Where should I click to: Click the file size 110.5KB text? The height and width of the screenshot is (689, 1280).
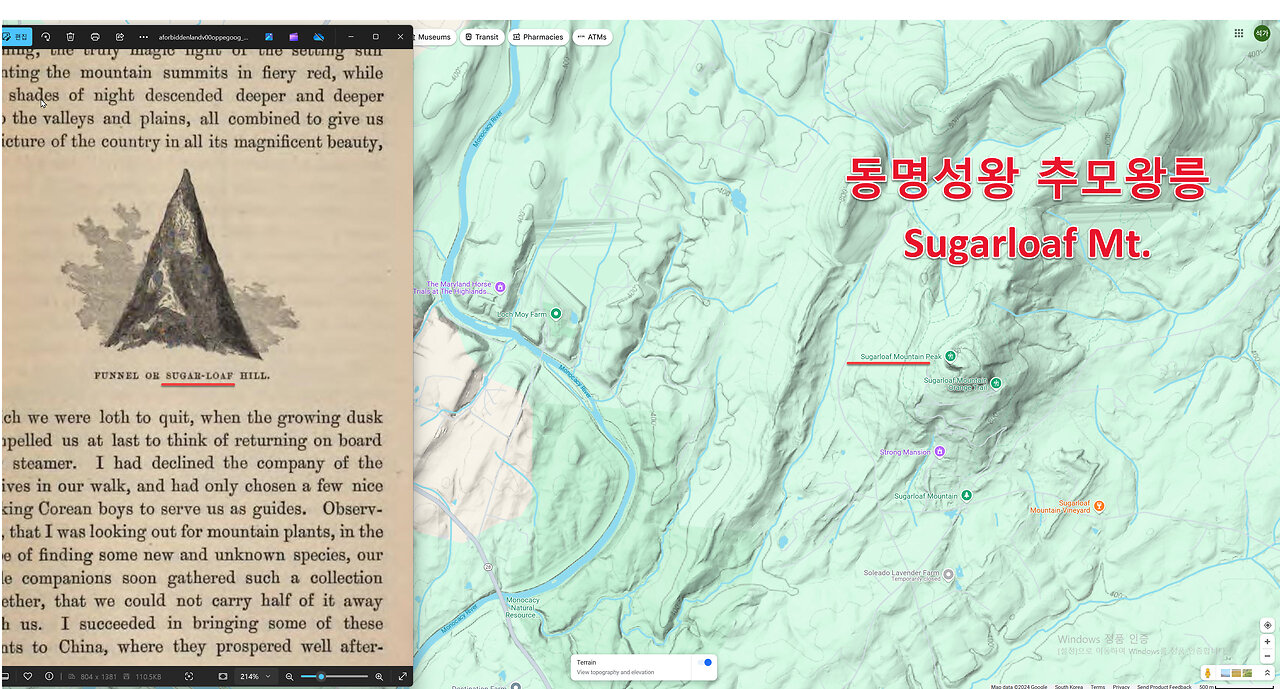(x=147, y=677)
